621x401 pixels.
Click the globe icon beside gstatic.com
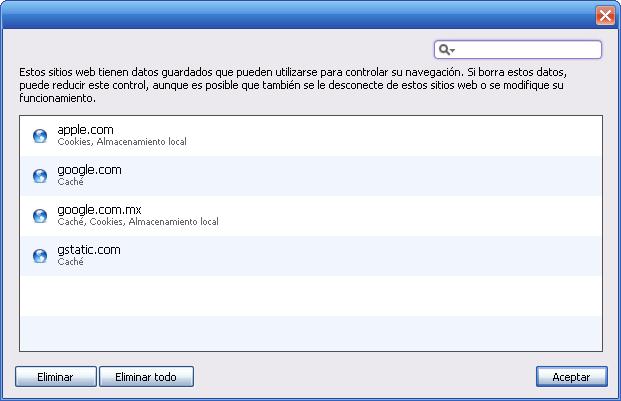click(40, 256)
